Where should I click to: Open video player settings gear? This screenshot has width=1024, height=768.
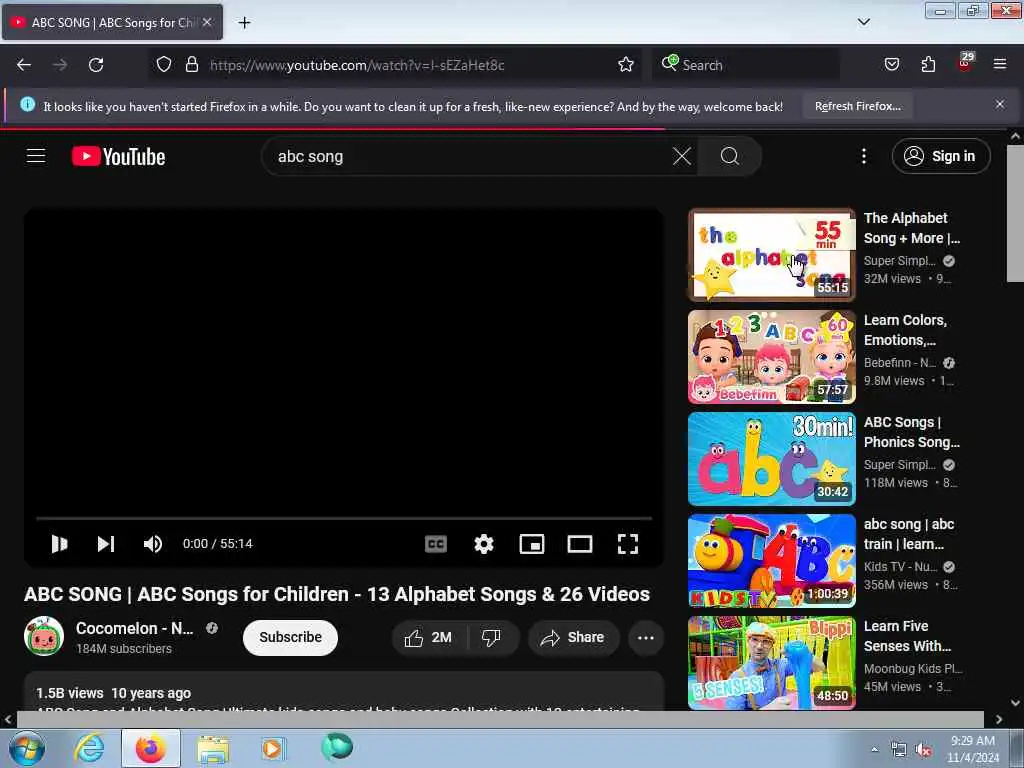tap(484, 543)
